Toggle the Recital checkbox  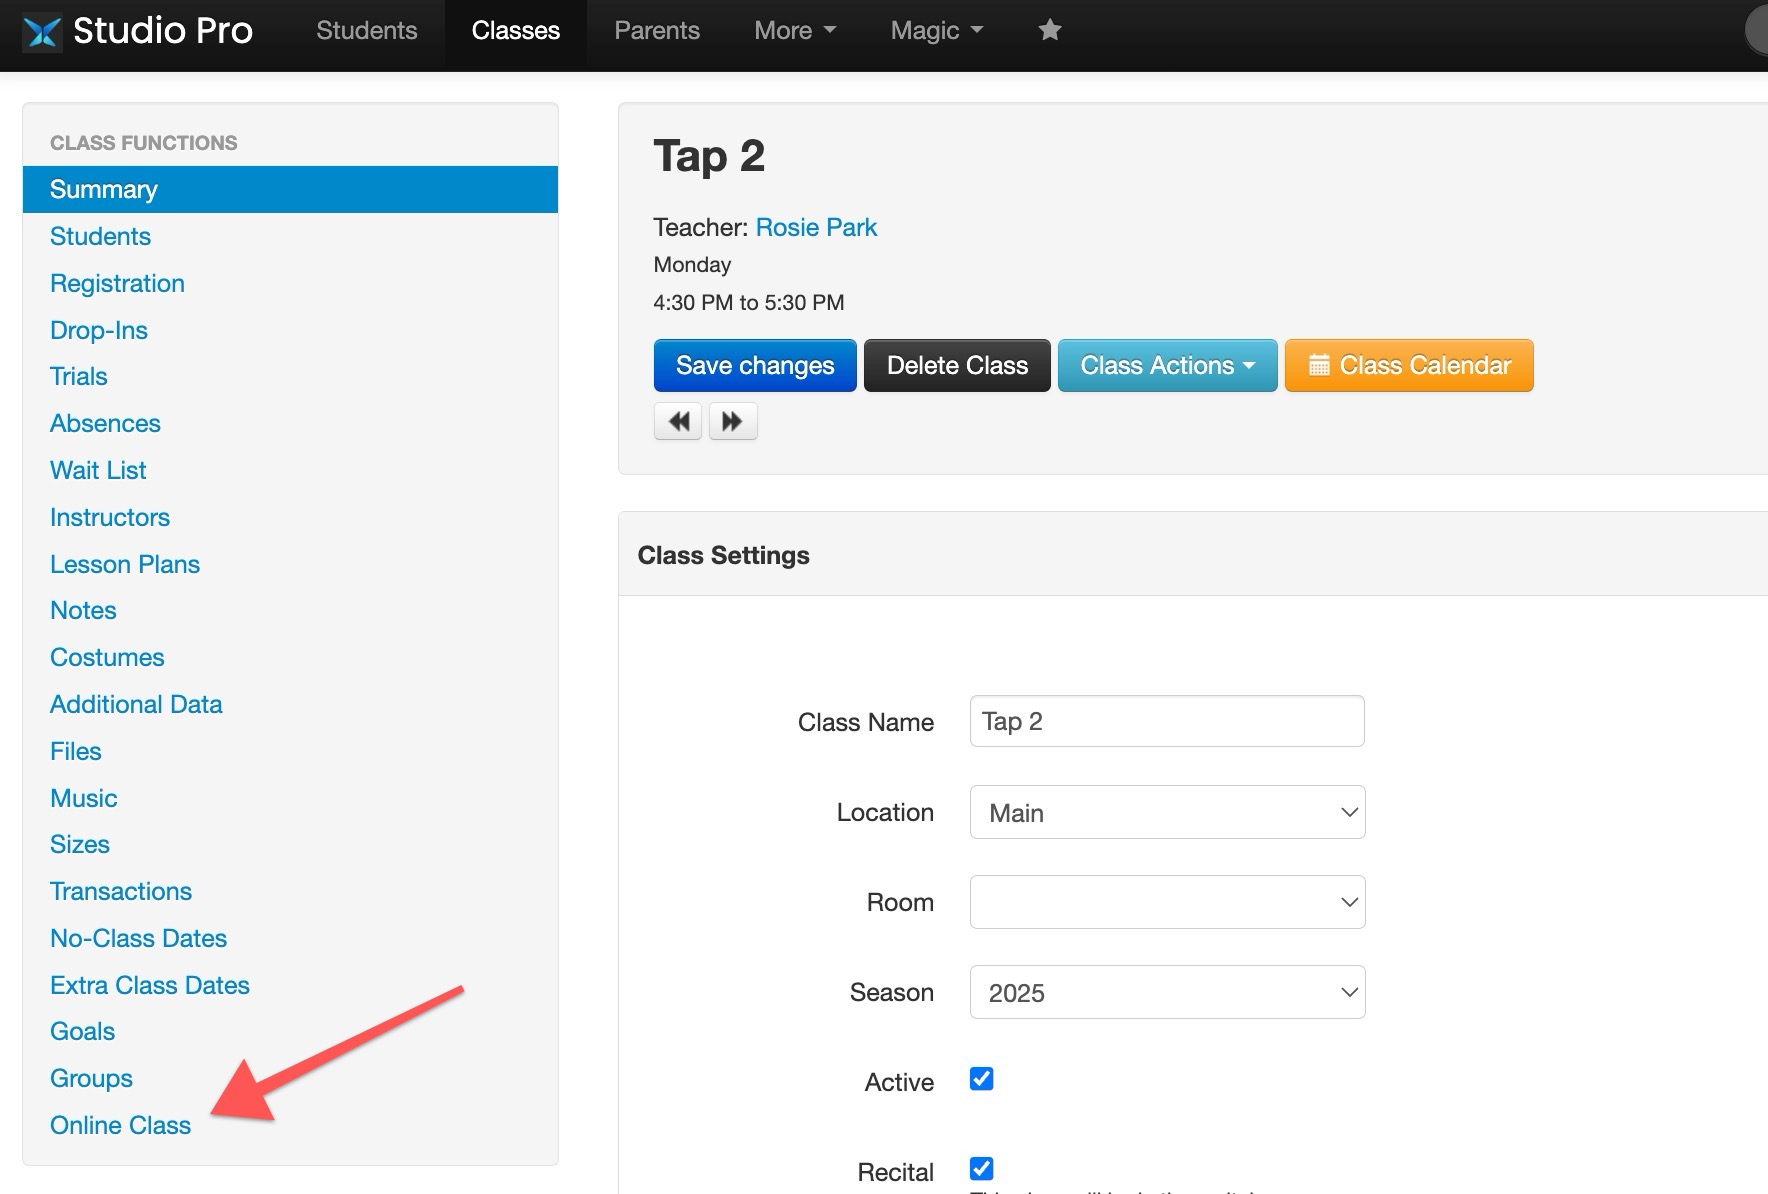coord(982,1168)
